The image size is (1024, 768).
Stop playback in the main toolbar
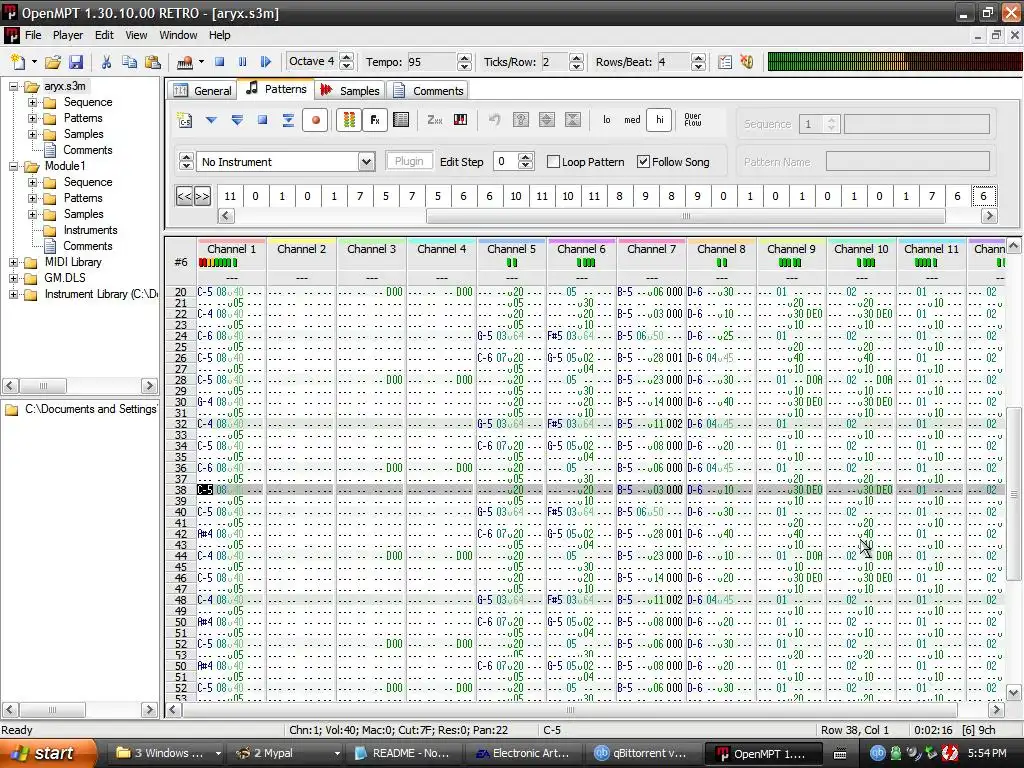(x=219, y=62)
